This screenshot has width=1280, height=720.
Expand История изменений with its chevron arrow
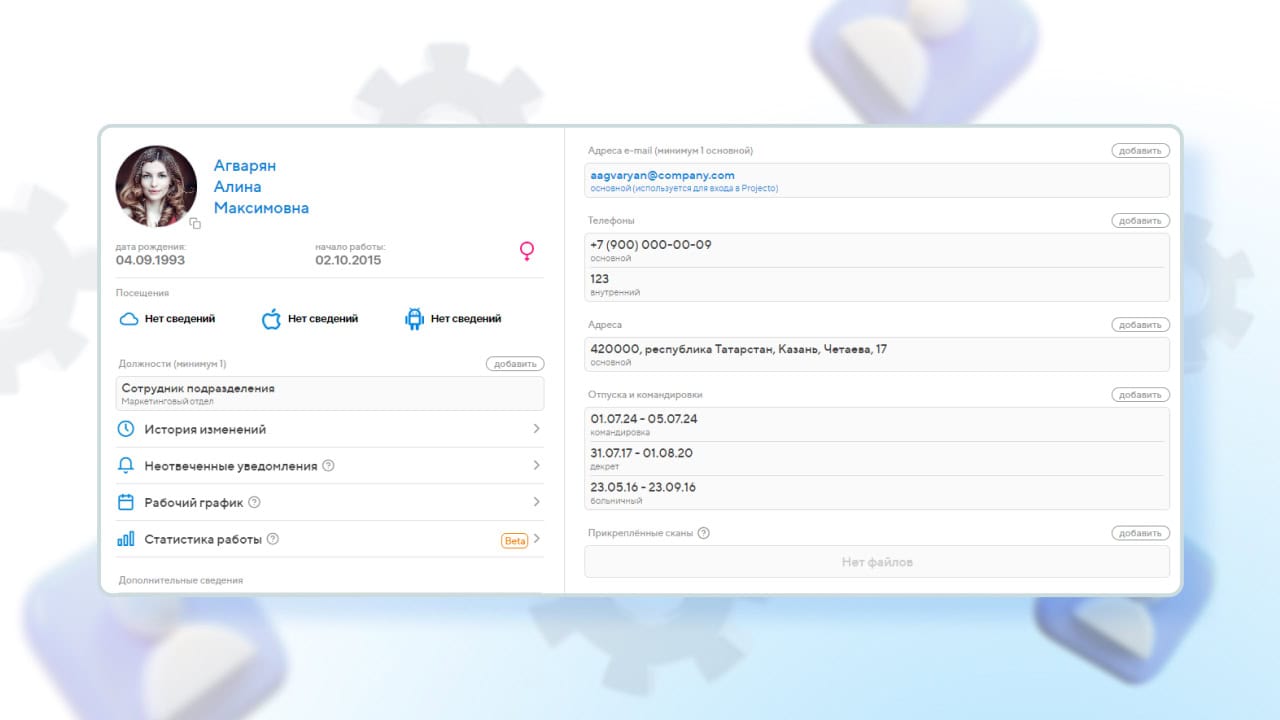pyautogui.click(x=536, y=429)
